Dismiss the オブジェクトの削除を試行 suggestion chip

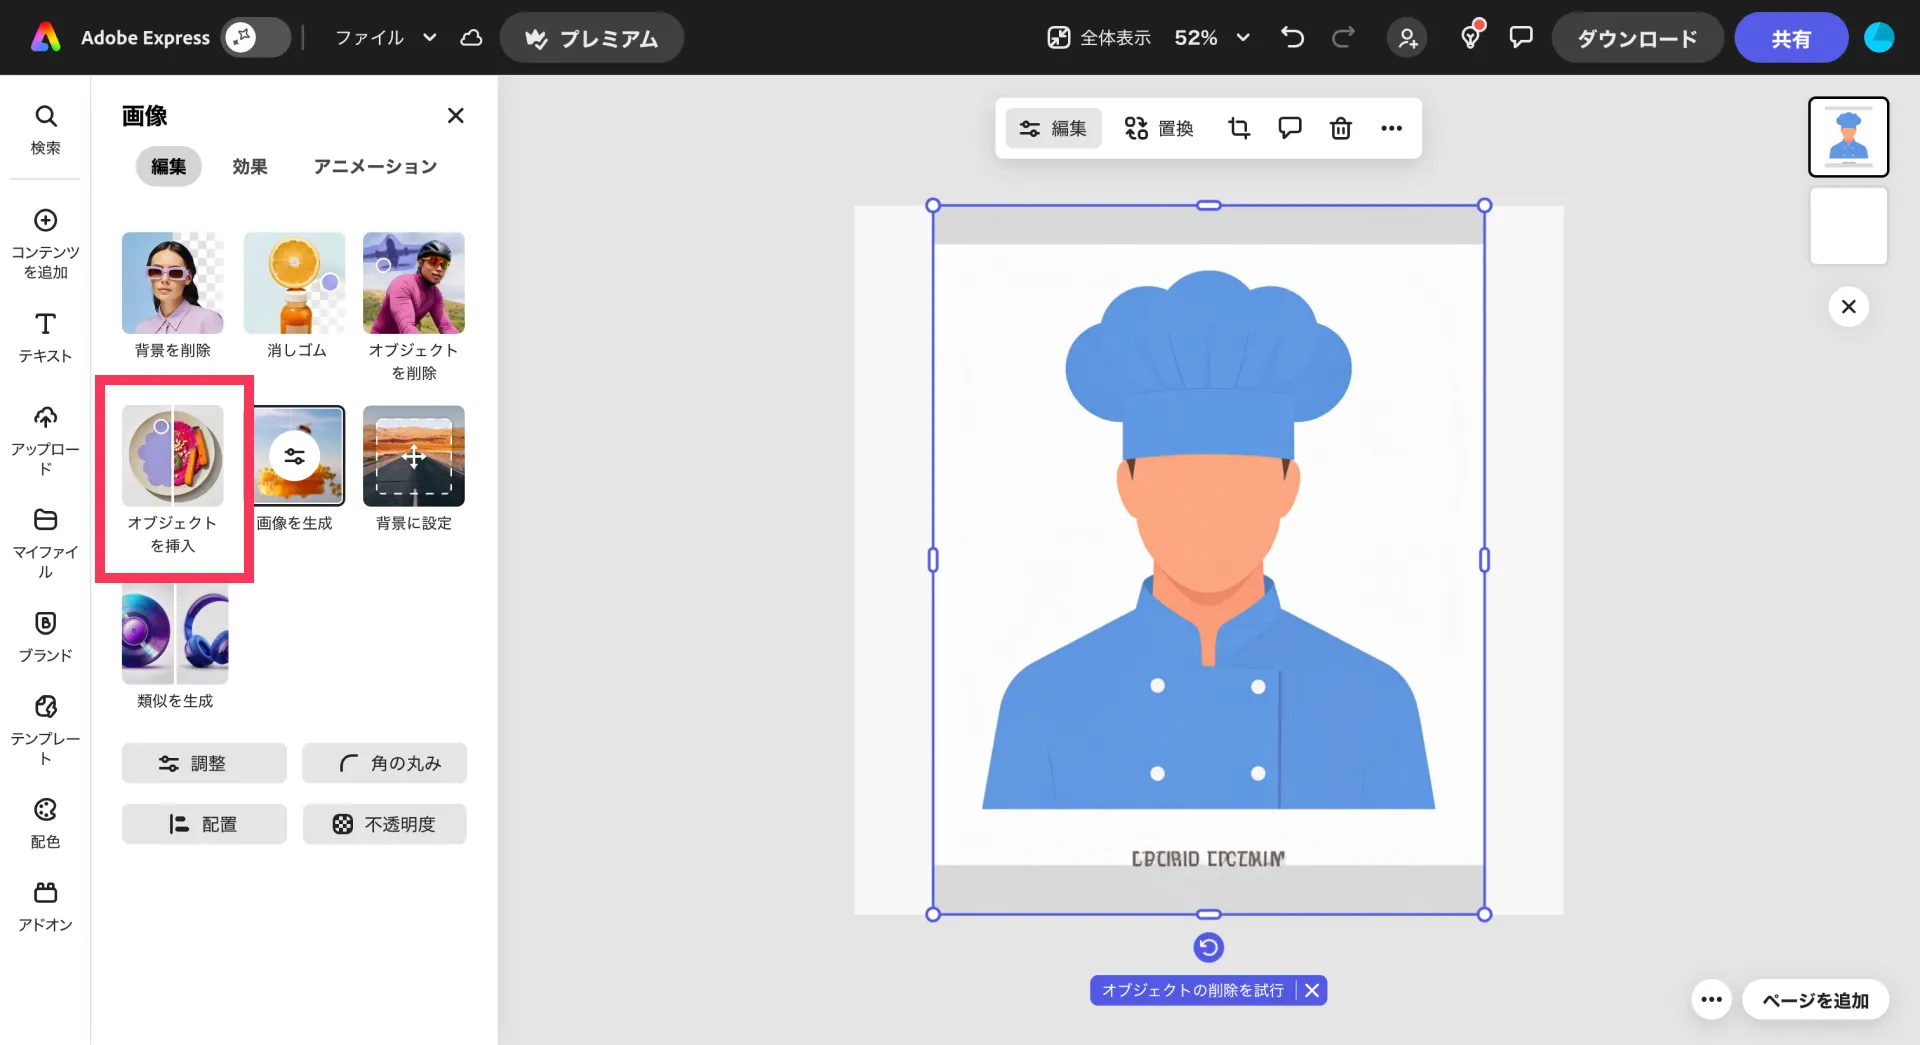(1312, 990)
